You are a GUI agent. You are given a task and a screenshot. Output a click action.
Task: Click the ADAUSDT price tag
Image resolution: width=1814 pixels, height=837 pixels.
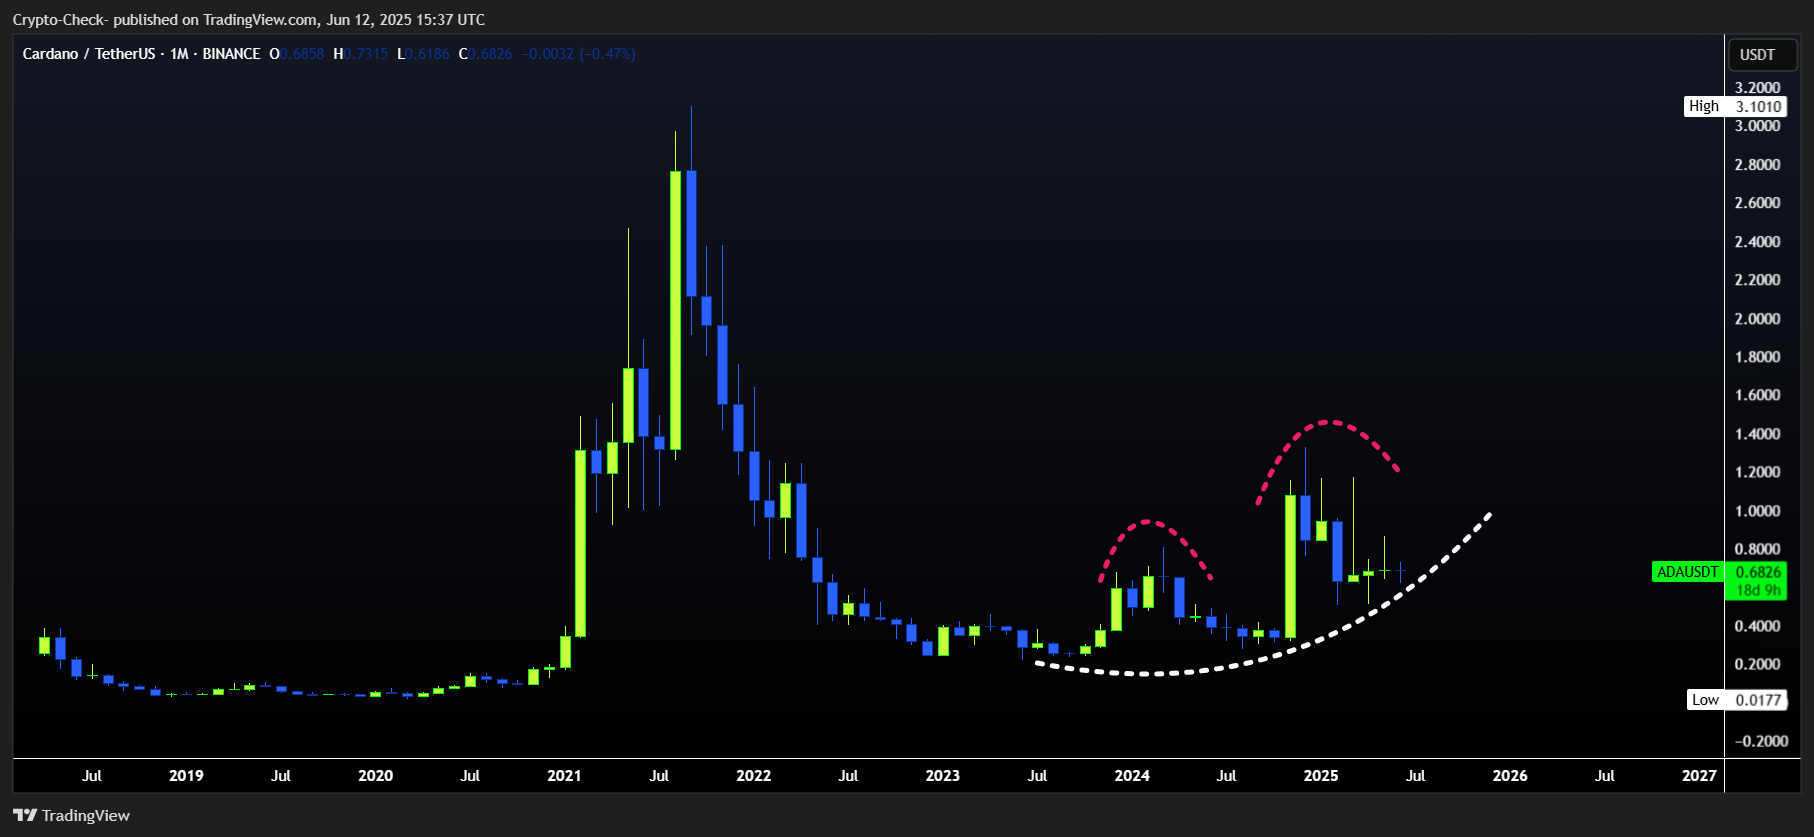(1688, 572)
